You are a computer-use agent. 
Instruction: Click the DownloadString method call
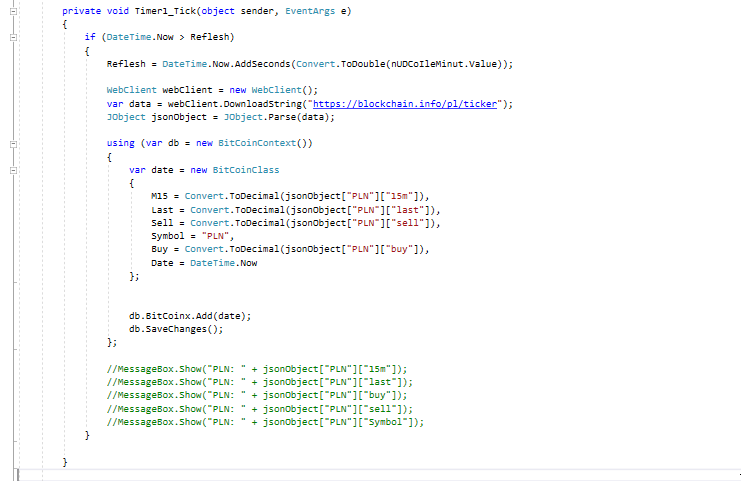(263, 104)
